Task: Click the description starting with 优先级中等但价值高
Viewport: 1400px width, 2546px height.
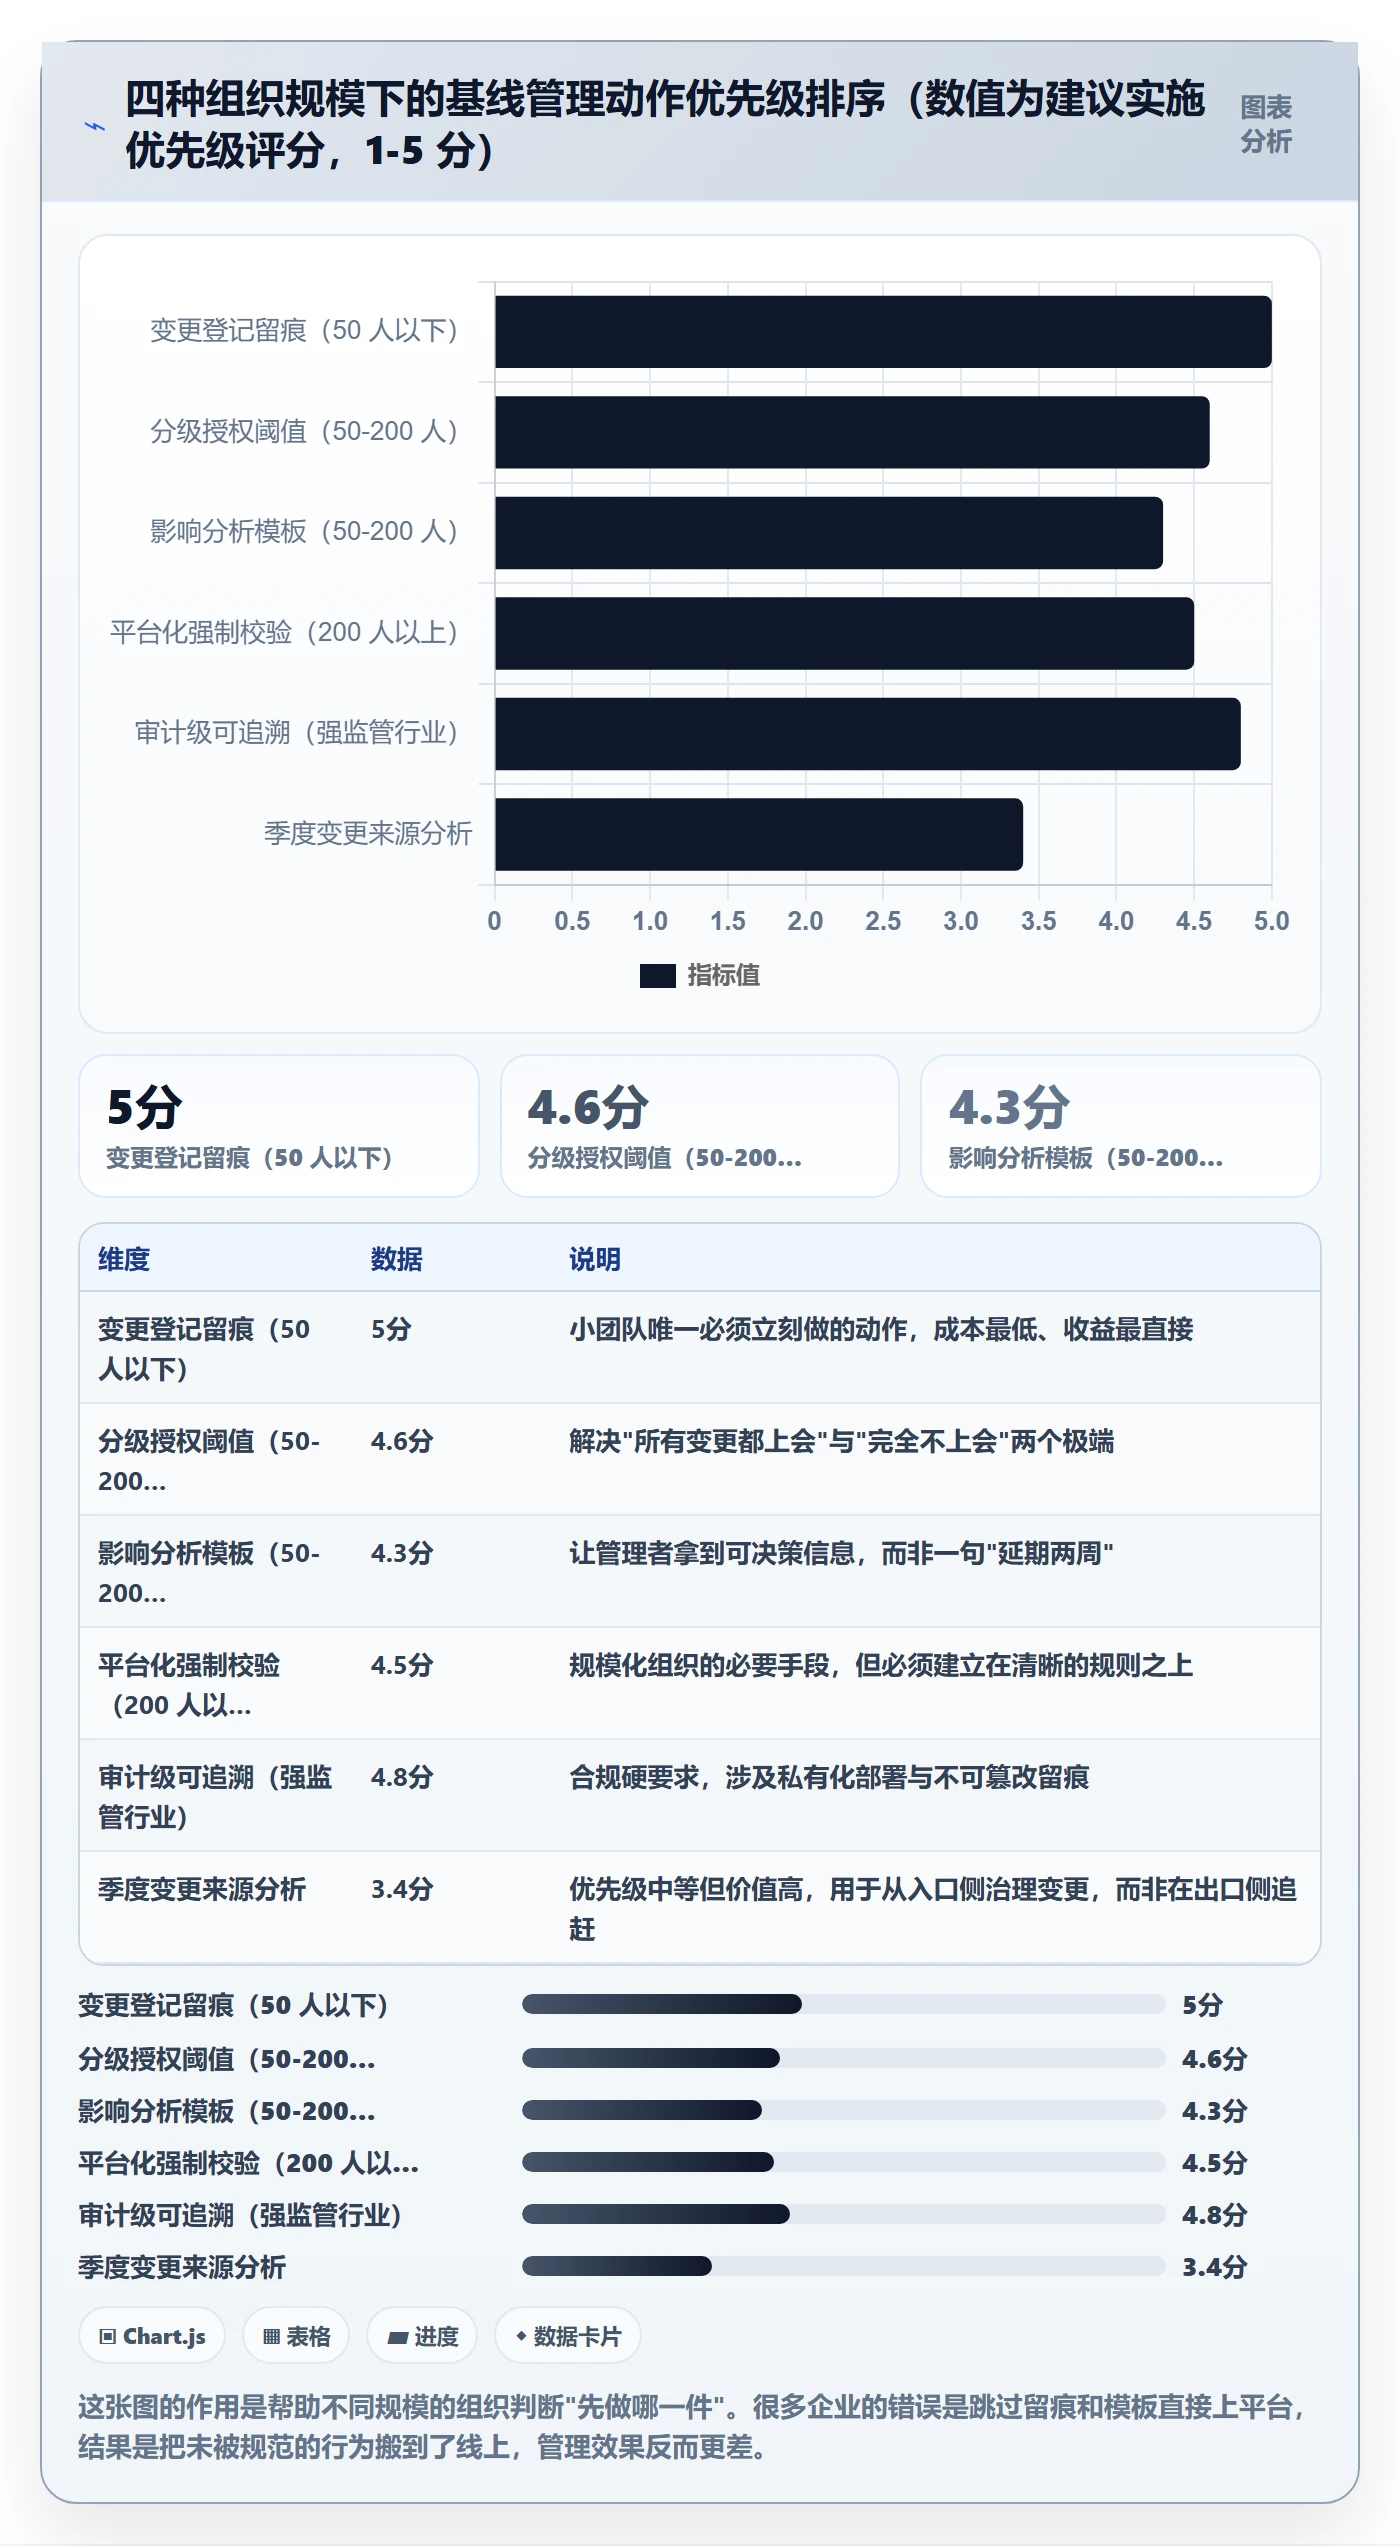Action: point(933,1908)
